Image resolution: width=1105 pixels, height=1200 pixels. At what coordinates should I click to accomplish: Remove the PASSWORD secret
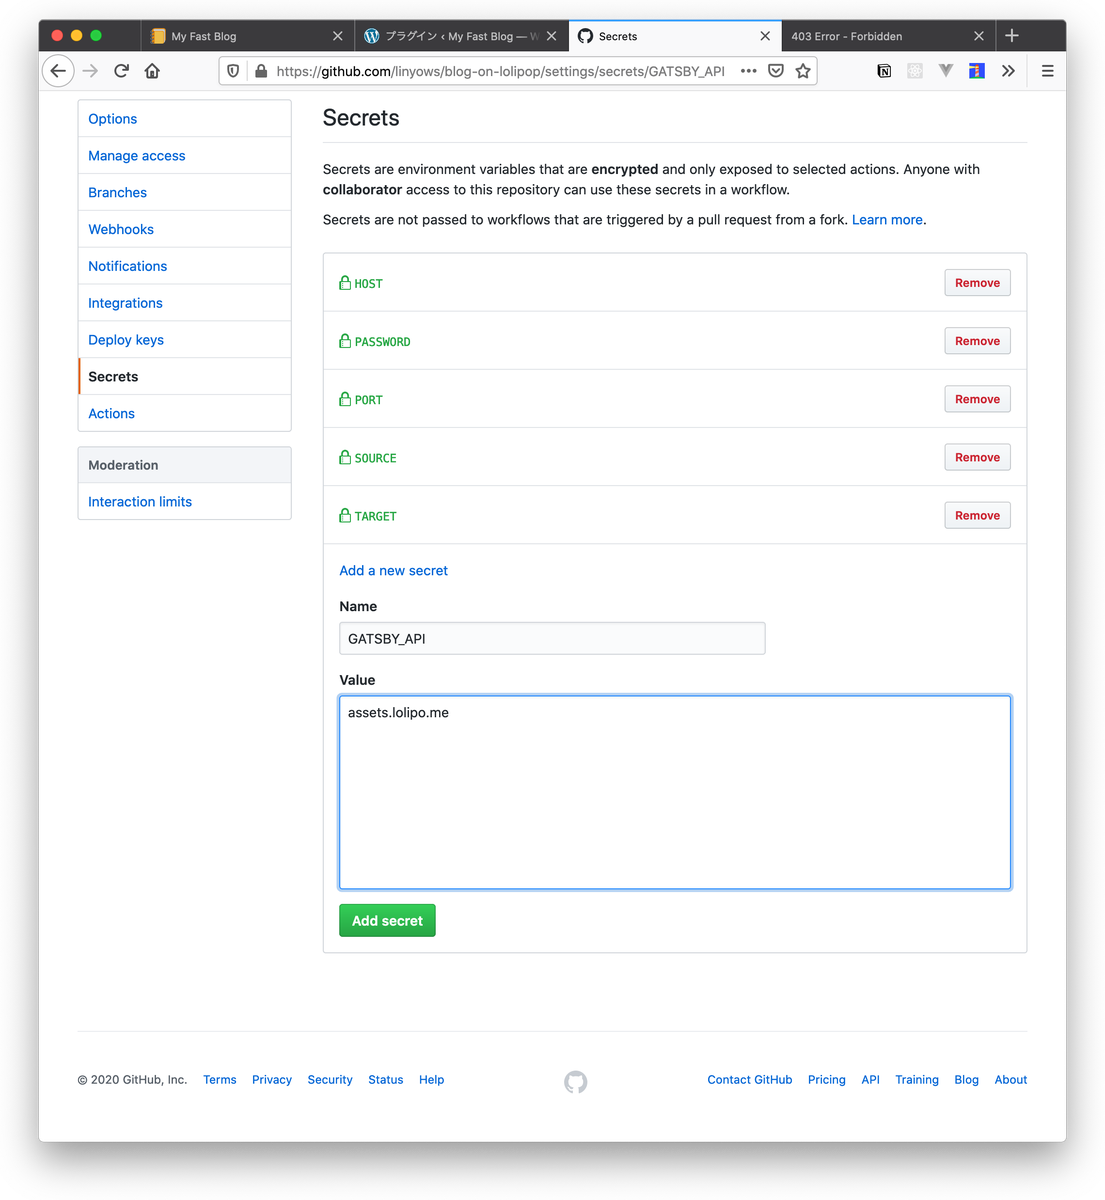(977, 341)
